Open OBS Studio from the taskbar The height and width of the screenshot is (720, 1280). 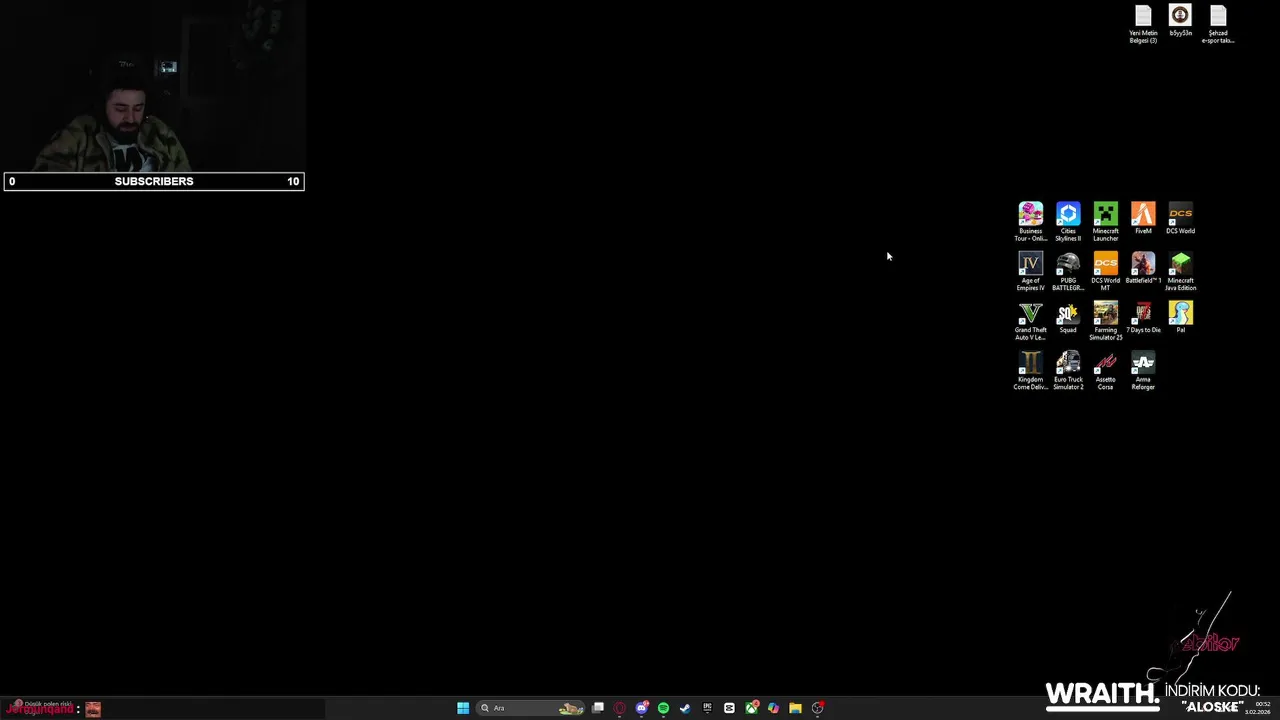tap(817, 708)
